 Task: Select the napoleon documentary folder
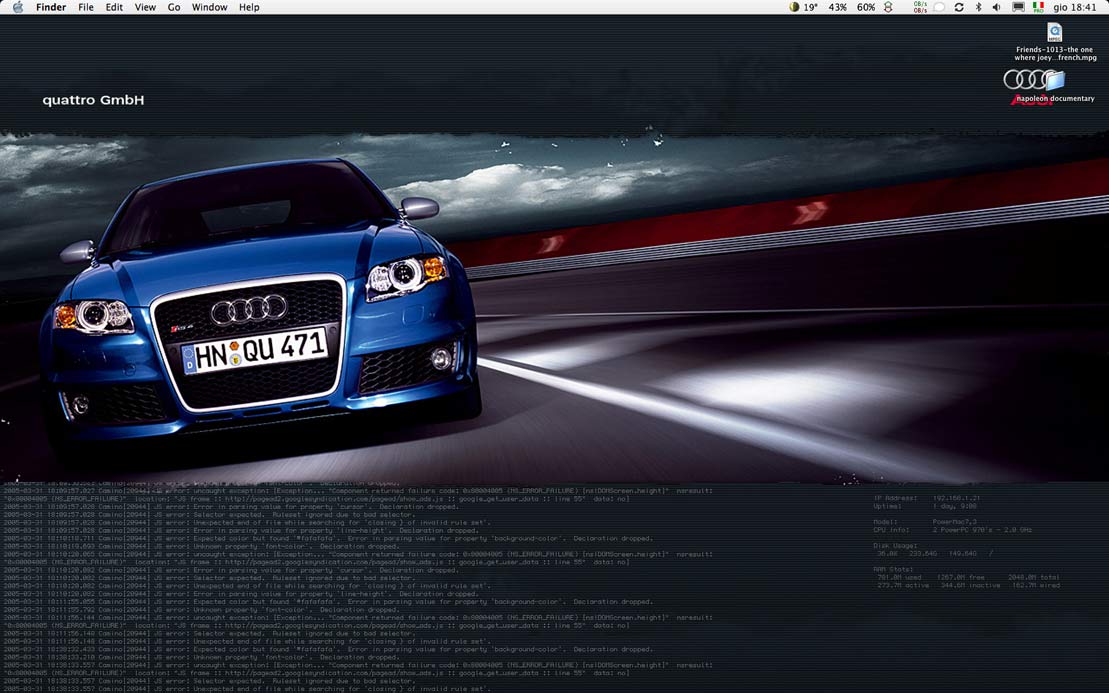click(1055, 80)
